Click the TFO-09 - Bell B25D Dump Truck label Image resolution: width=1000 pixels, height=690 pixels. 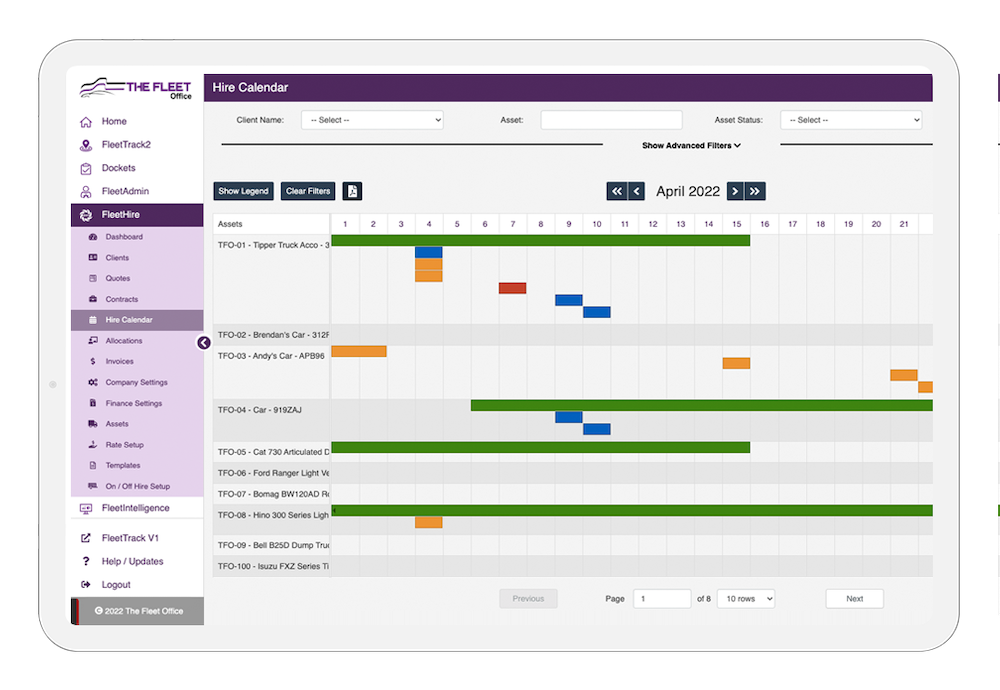273,545
